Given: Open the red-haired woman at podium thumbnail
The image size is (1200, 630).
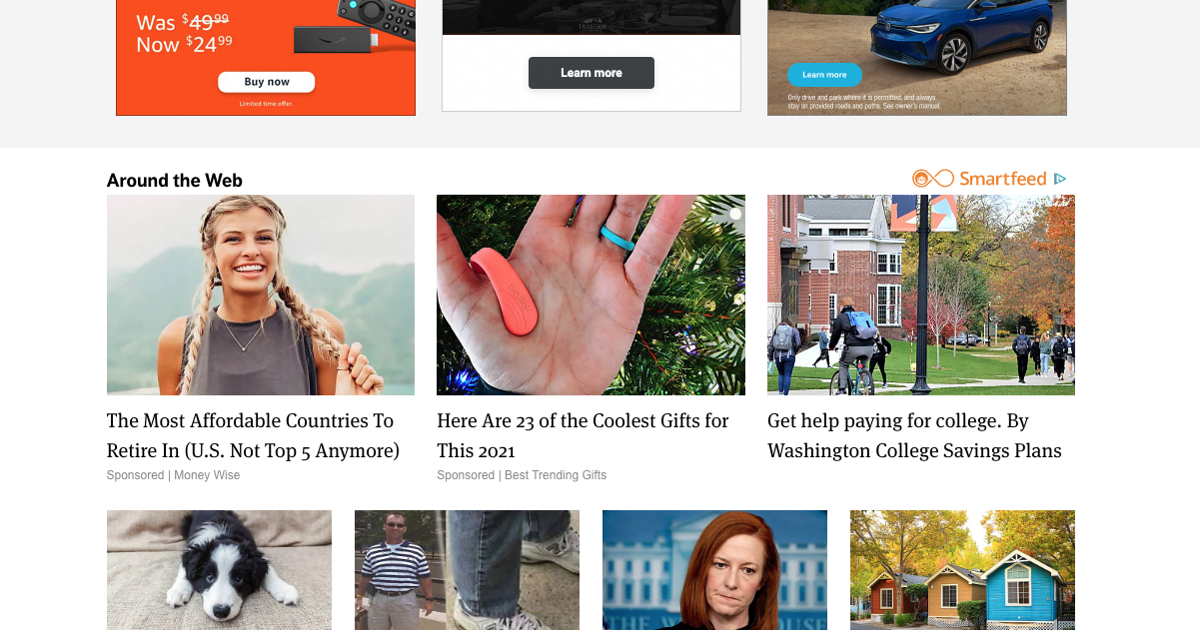Looking at the screenshot, I should tap(715, 570).
